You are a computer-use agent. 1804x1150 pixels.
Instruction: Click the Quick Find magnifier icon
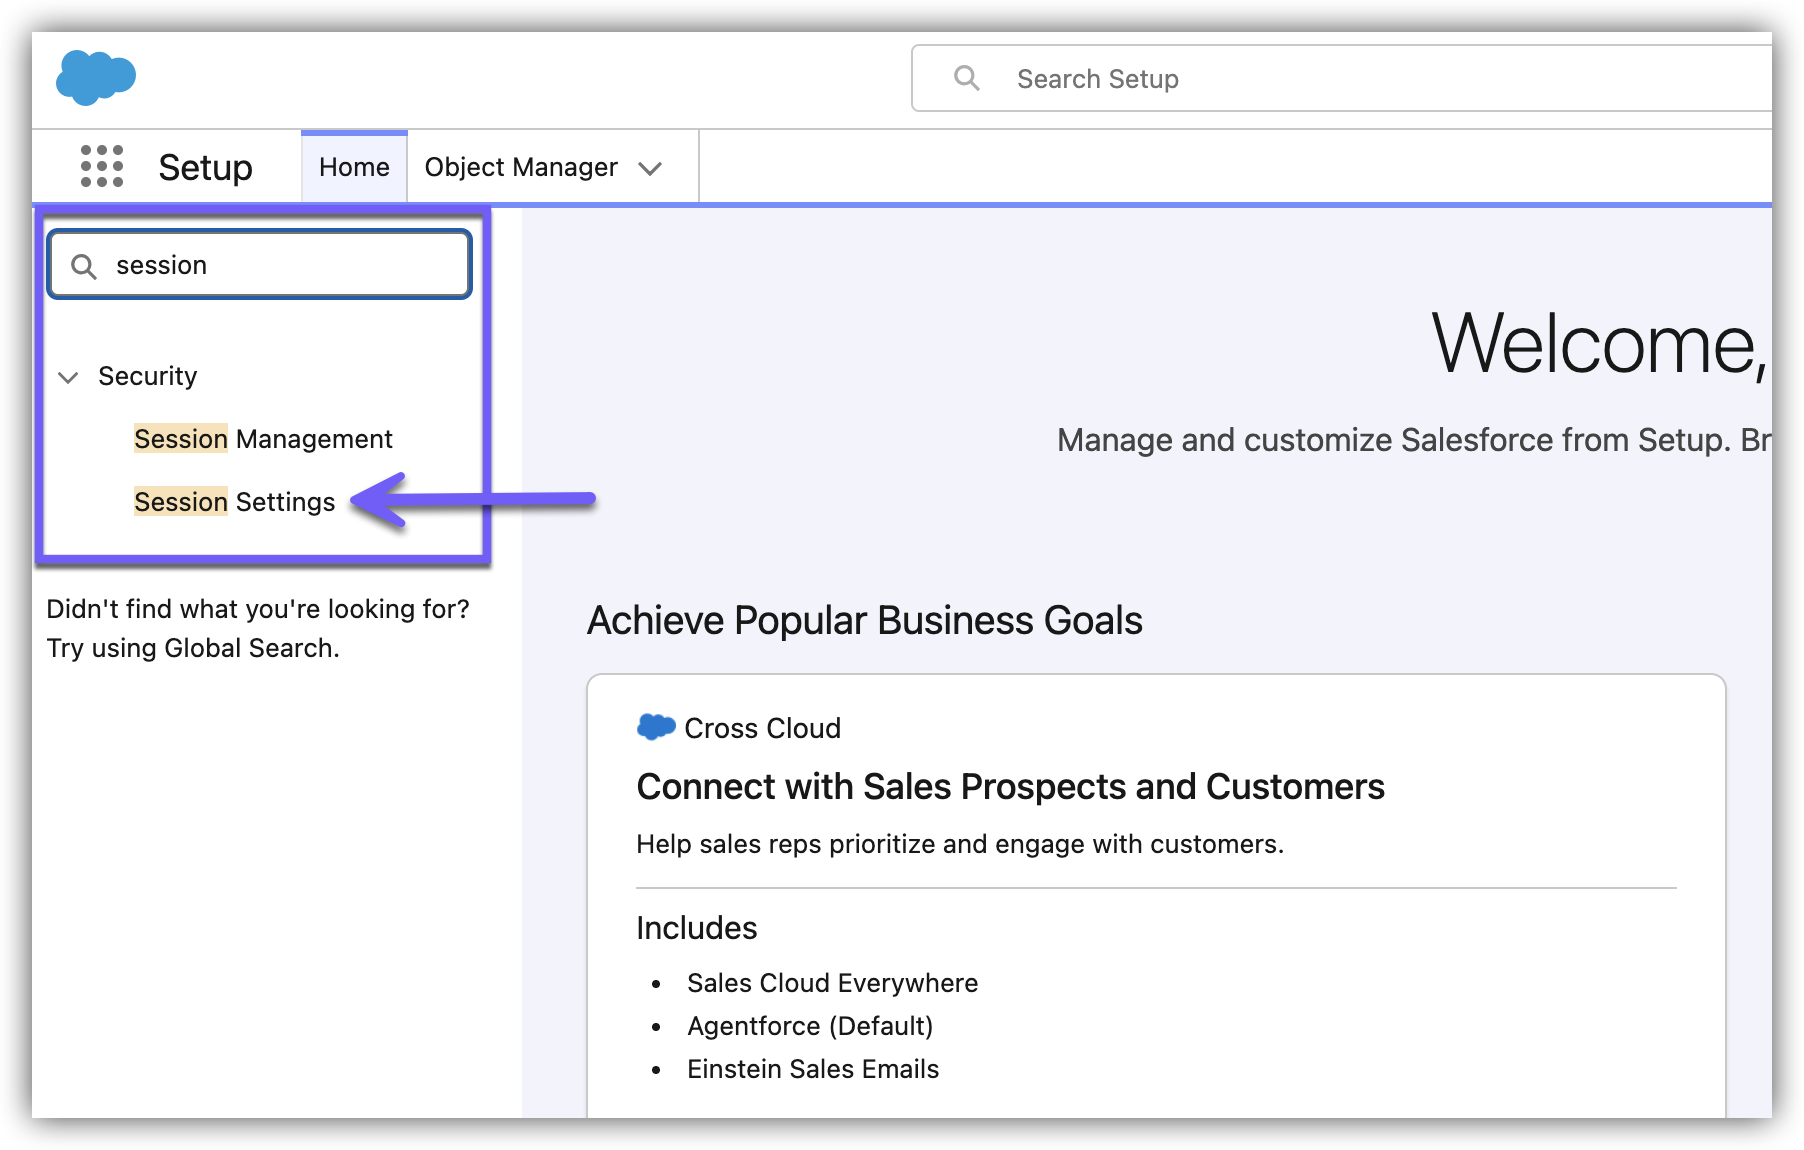coord(84,266)
